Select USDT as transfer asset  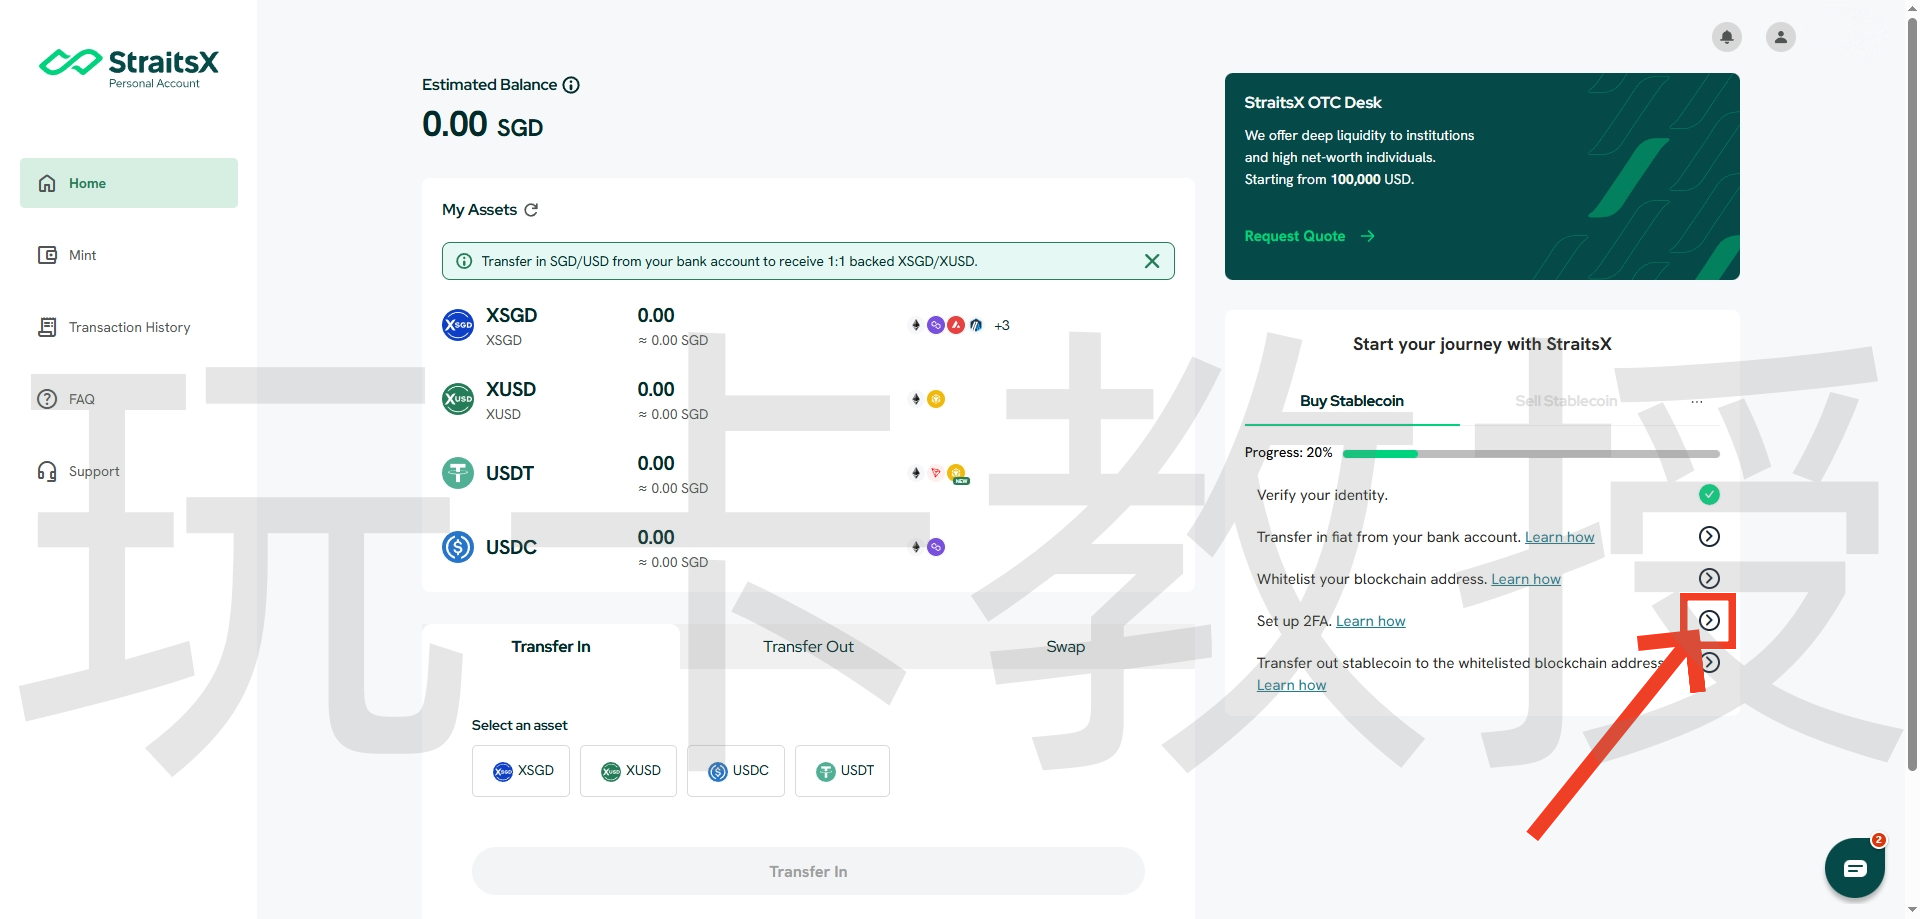pos(842,771)
